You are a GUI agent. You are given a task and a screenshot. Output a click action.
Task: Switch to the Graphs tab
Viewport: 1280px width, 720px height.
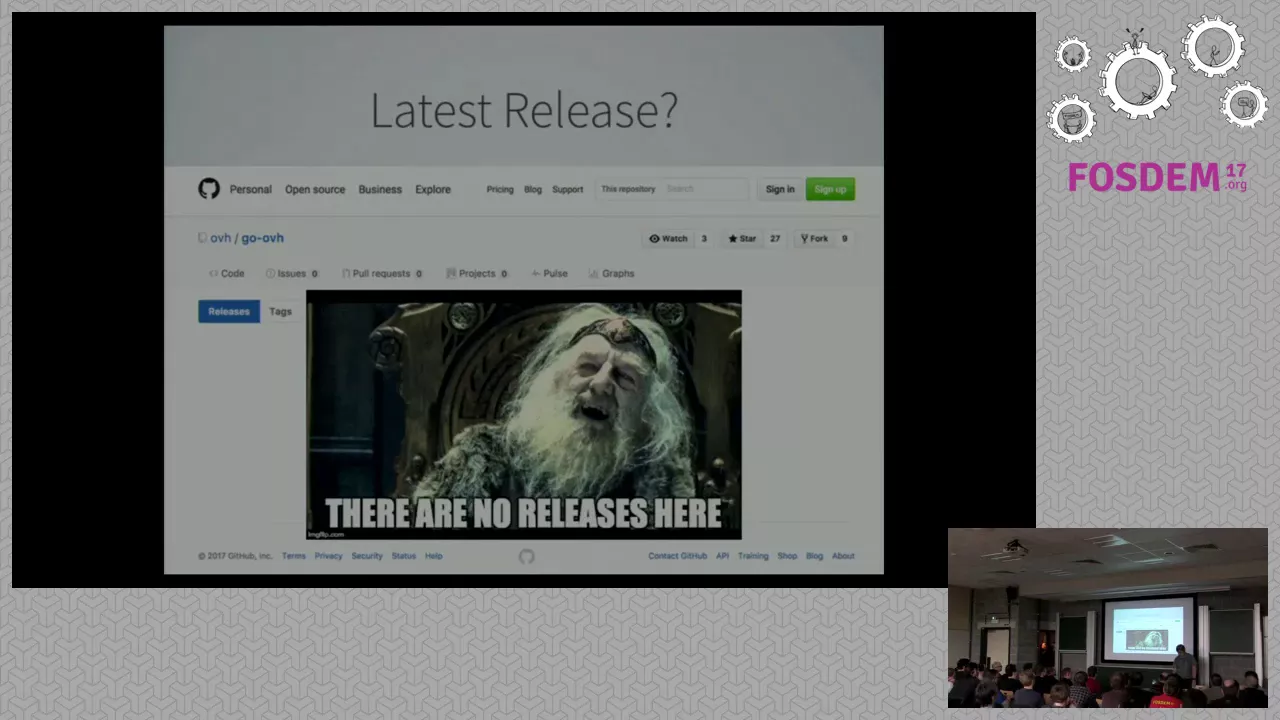coord(612,273)
